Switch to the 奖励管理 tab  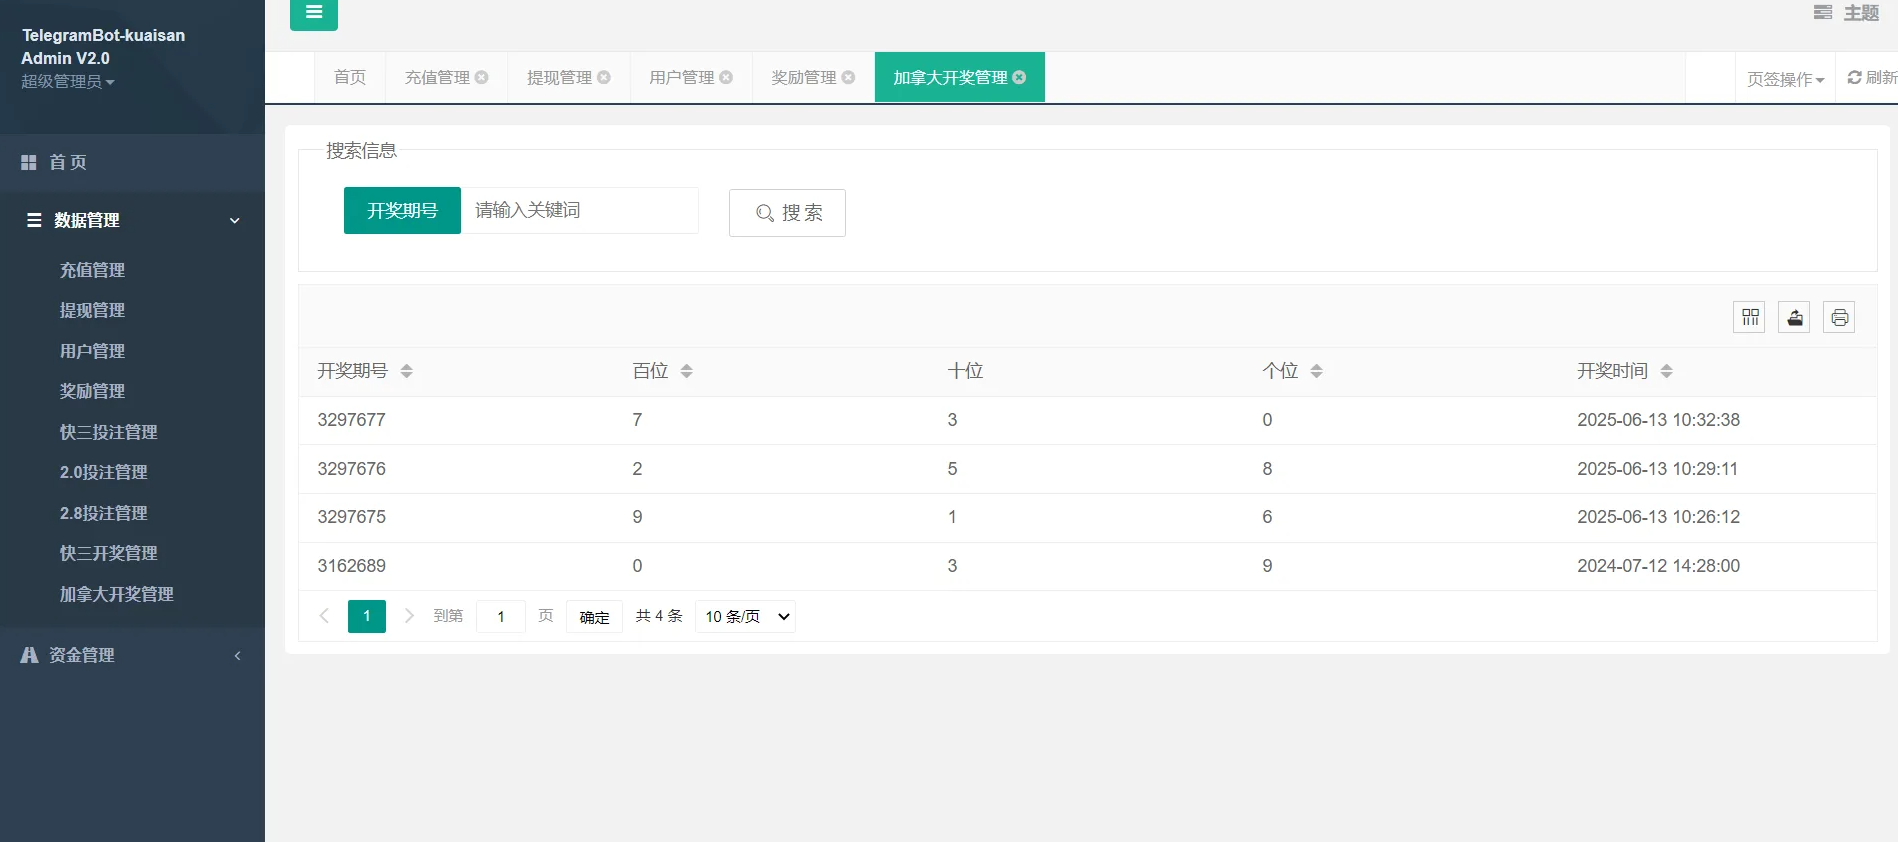coord(803,77)
